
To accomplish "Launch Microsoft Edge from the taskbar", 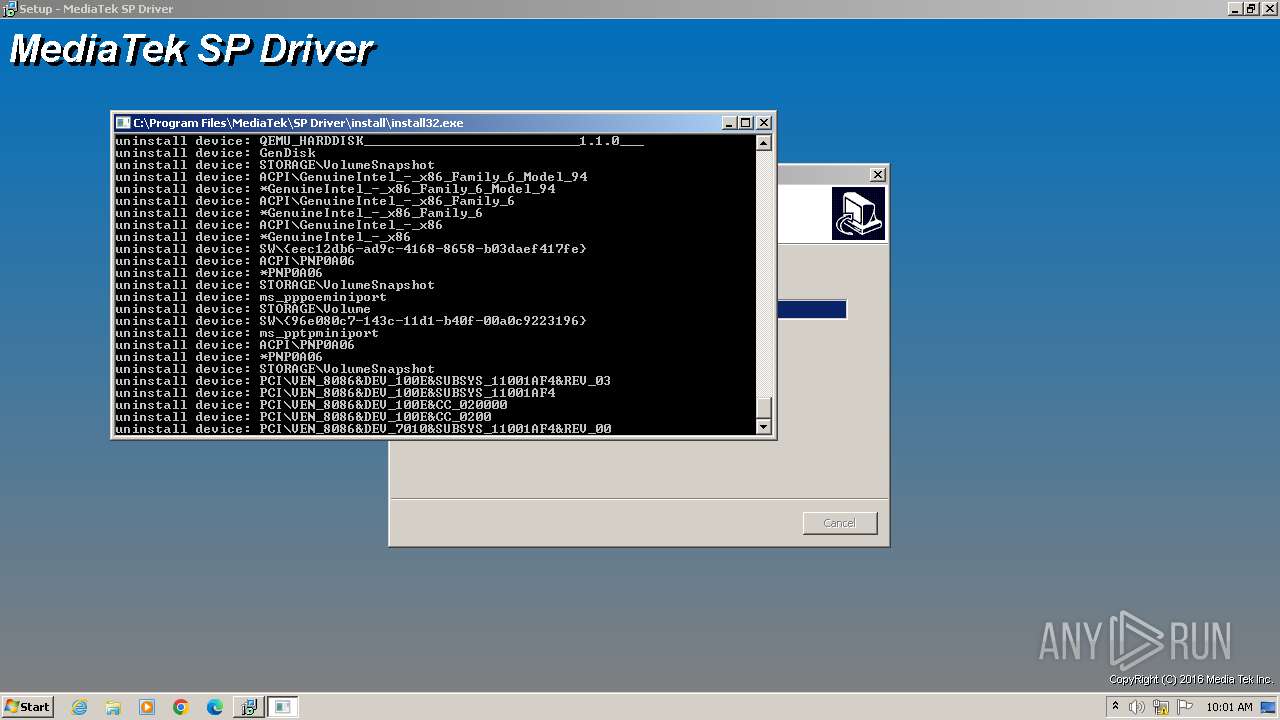I will (215, 707).
